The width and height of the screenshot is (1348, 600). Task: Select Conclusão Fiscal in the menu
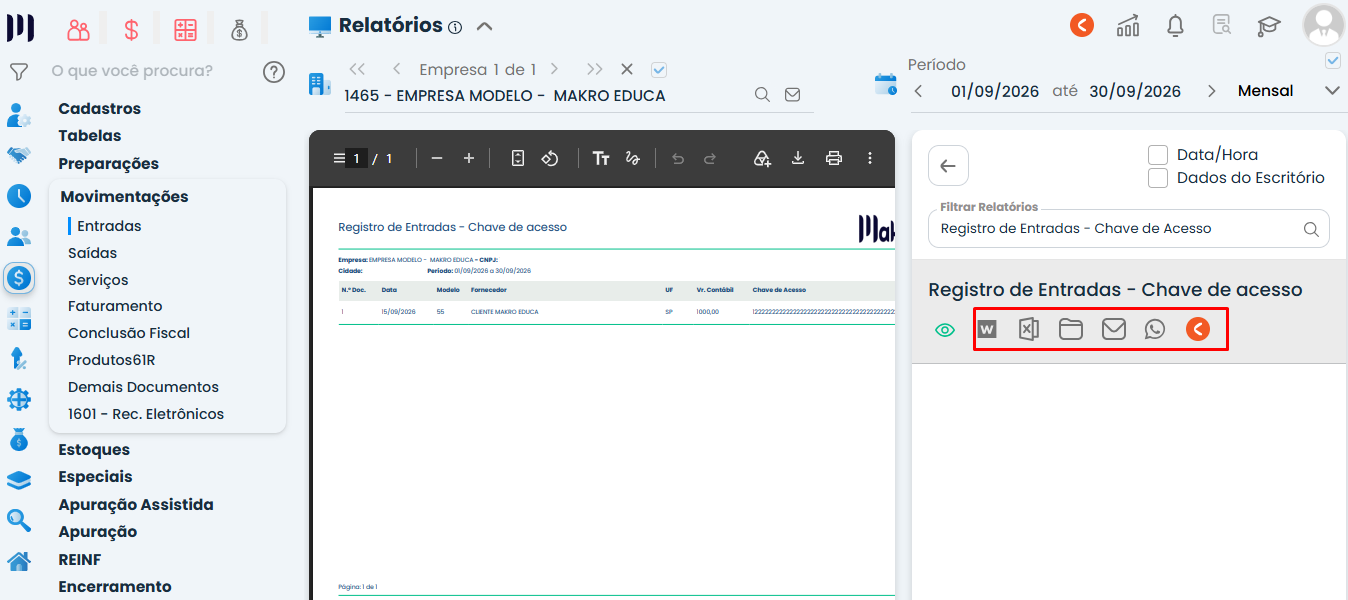click(x=129, y=333)
